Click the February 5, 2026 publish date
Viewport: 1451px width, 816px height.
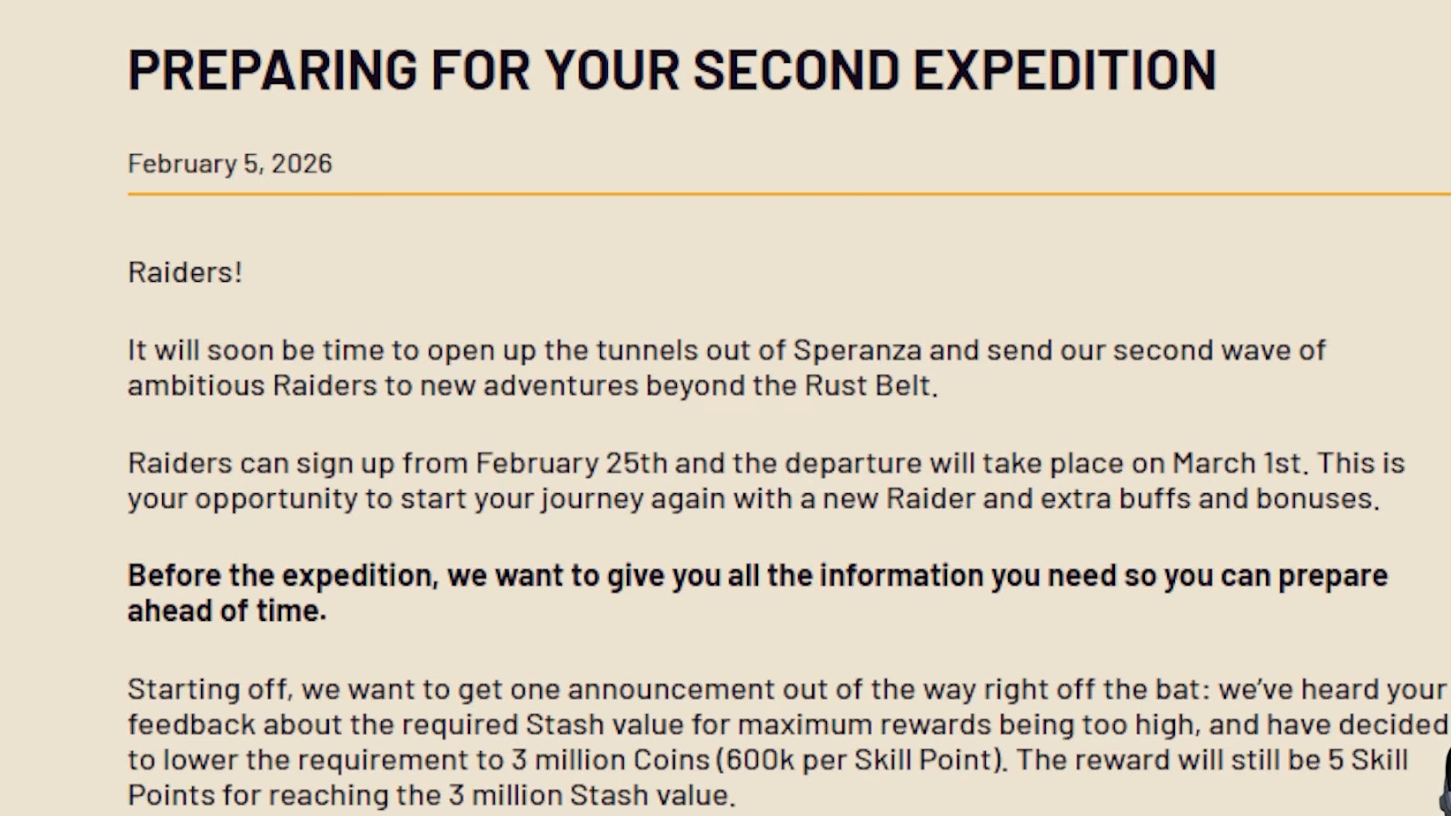click(229, 163)
